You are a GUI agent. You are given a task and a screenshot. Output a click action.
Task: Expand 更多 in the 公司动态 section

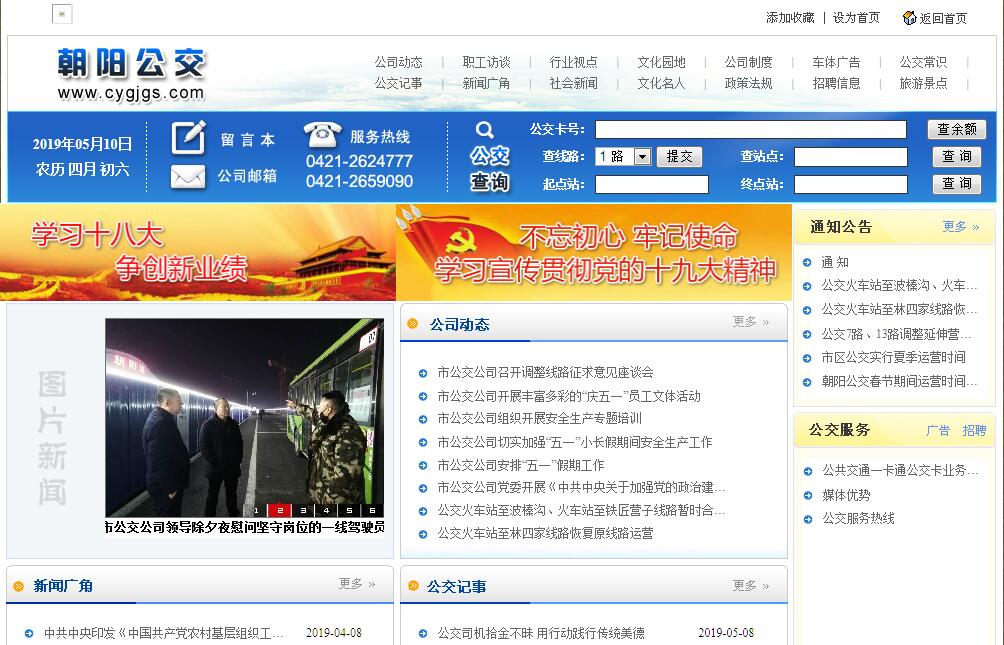[x=751, y=322]
